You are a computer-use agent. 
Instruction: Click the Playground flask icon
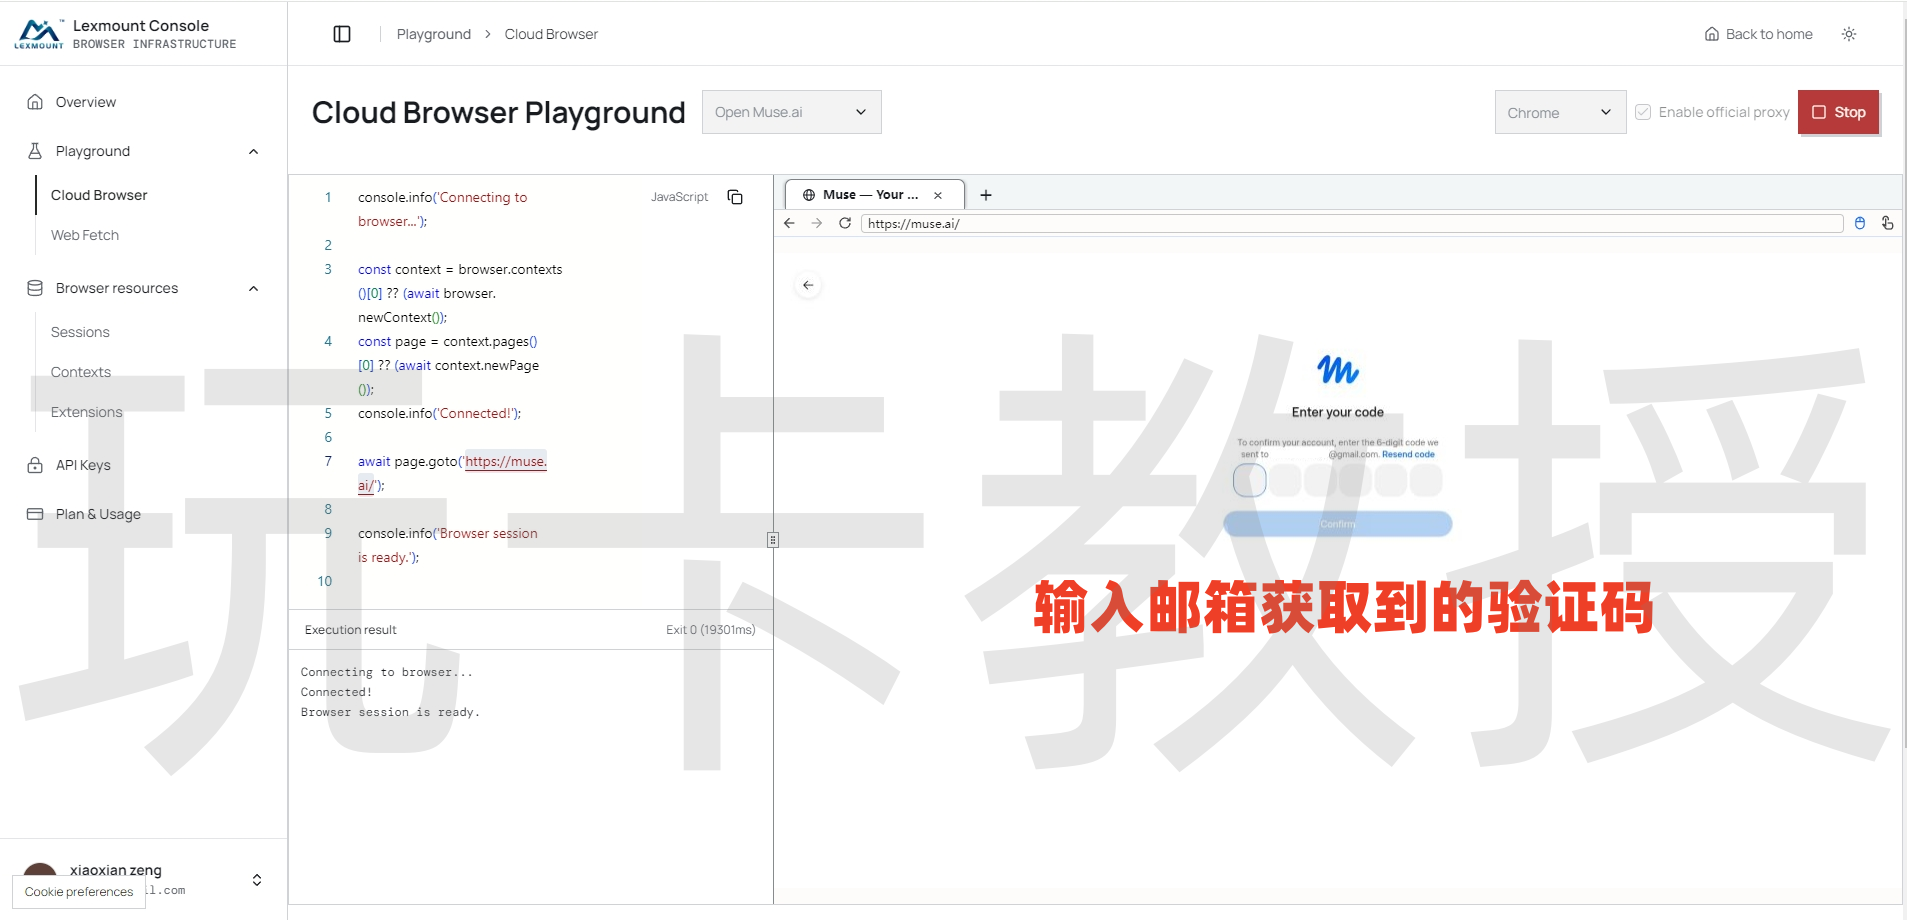tap(35, 151)
